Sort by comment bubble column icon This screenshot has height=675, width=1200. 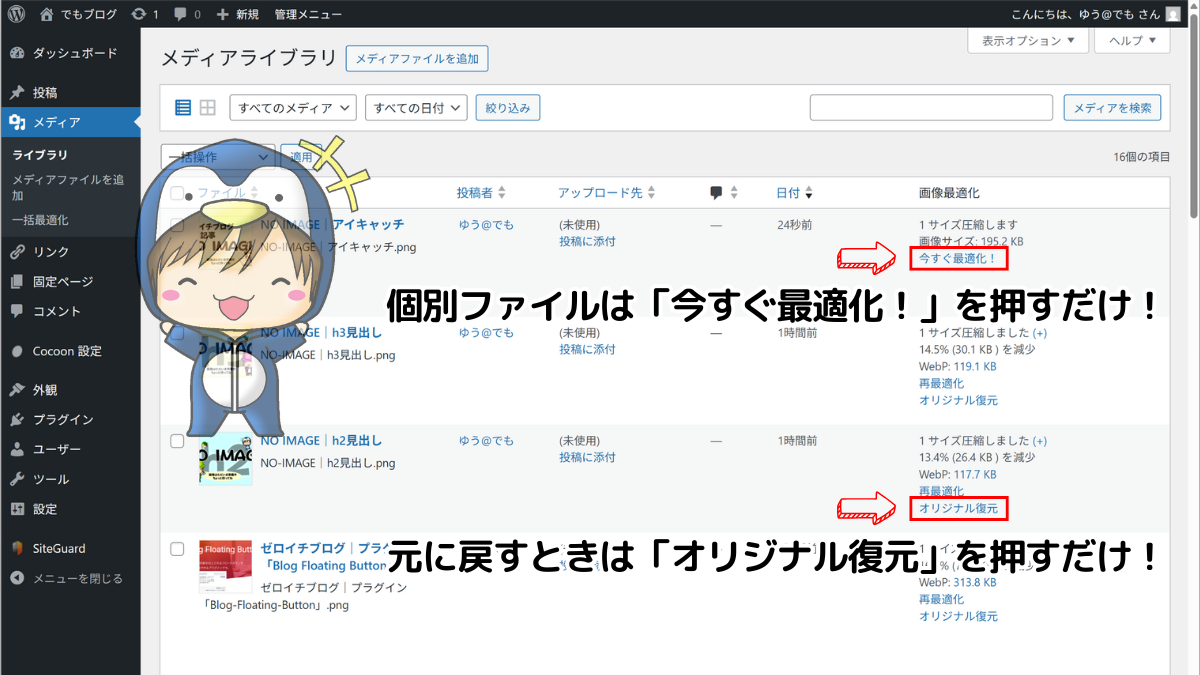716,192
